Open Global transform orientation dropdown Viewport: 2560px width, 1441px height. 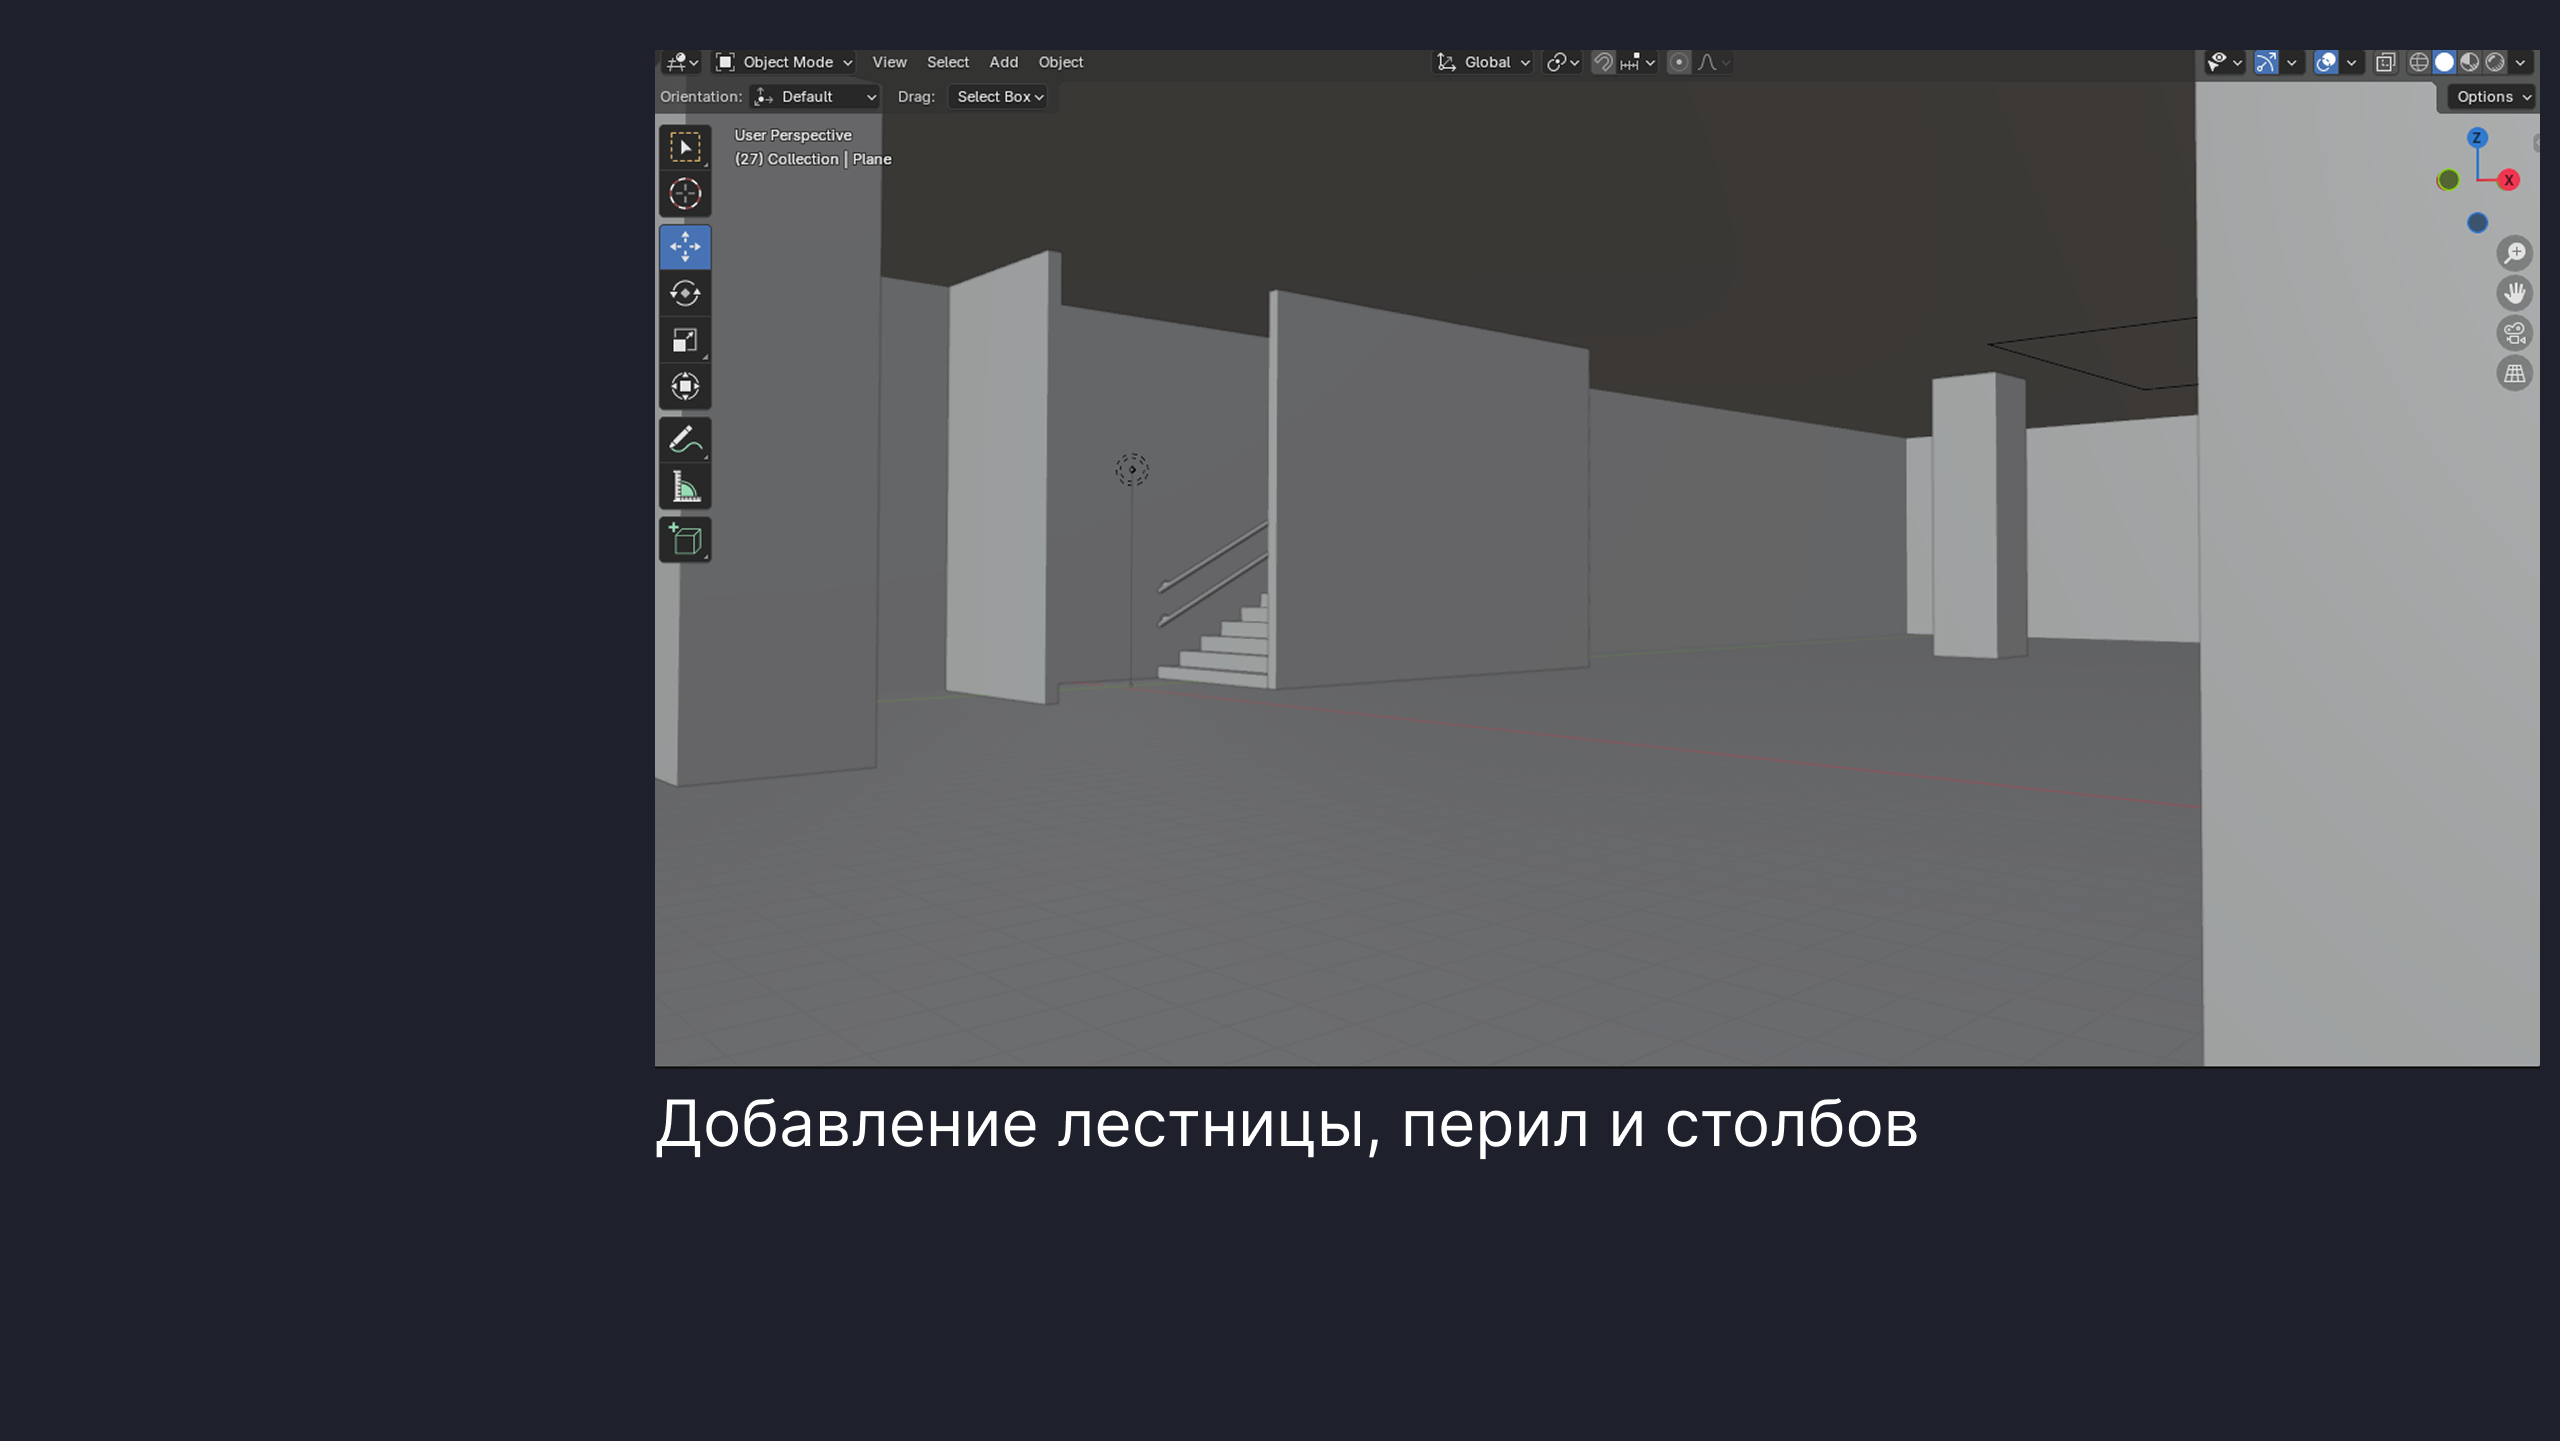click(x=1483, y=62)
